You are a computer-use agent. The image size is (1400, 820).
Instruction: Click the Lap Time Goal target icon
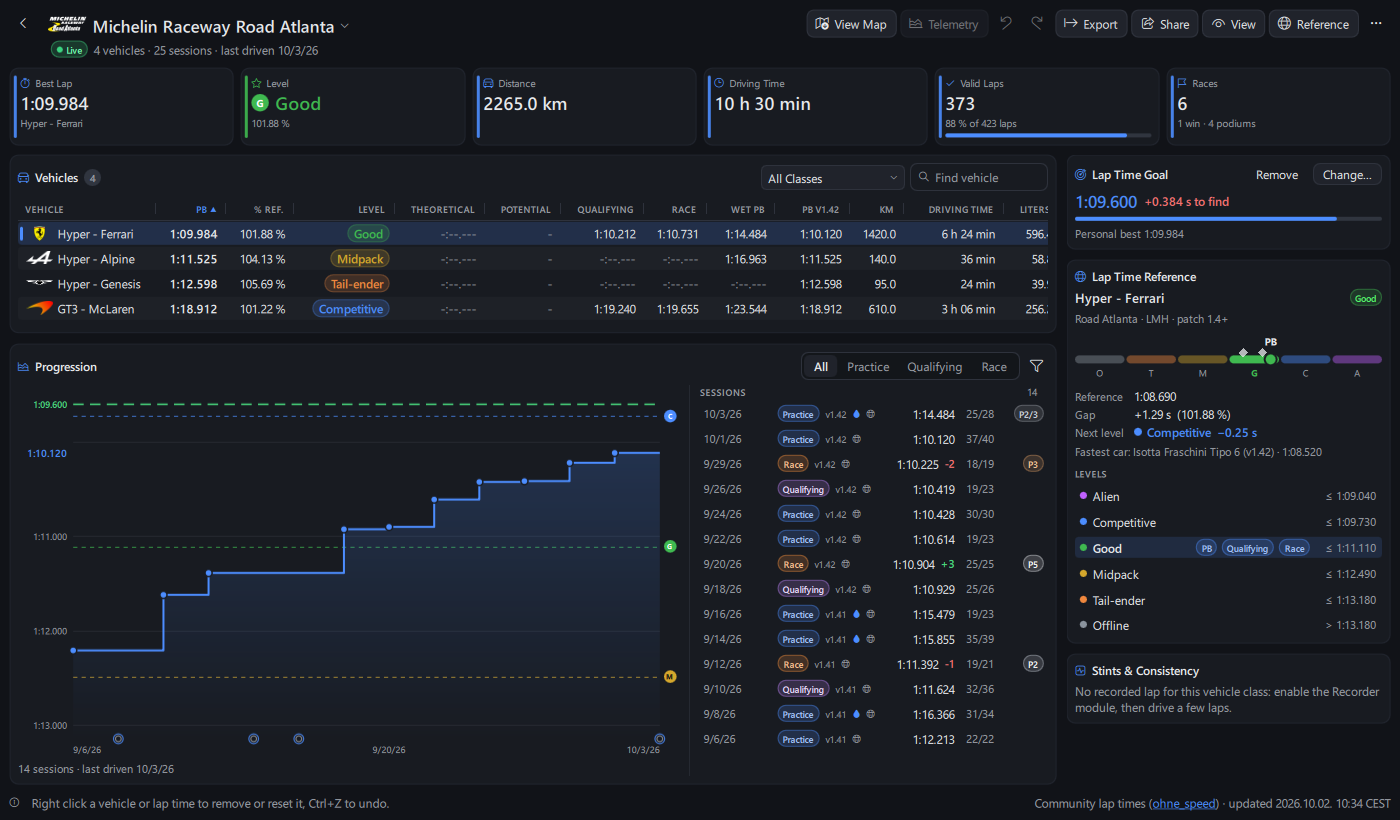1081,175
